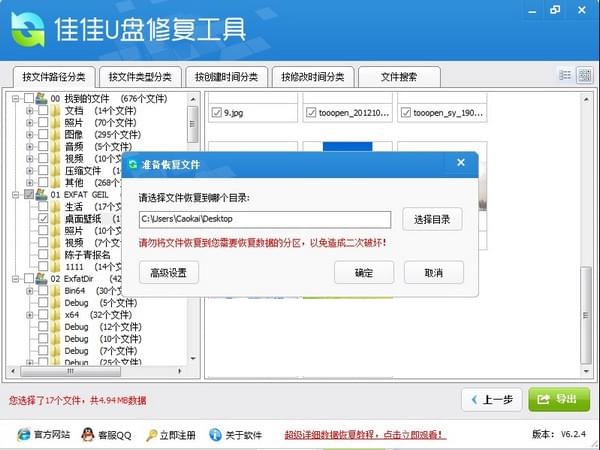Toggle the 01 EXFAT GEIL checkbox
Viewport: 600px width, 450px height.
coord(29,195)
